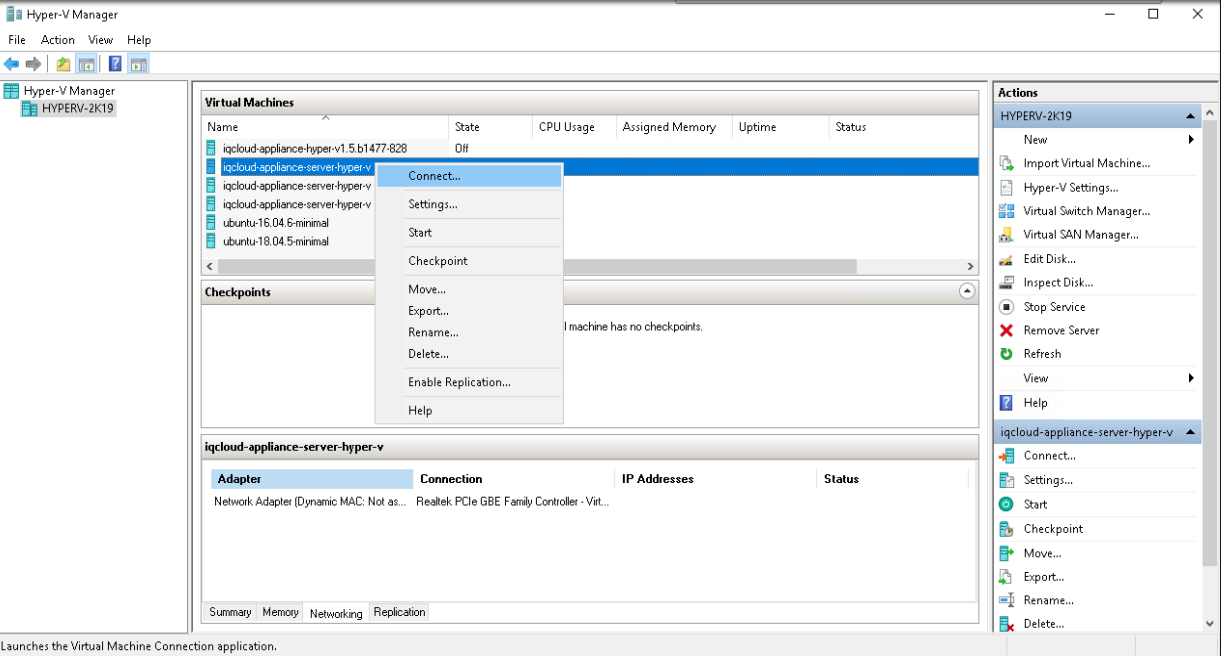This screenshot has height=656, width=1221.
Task: Choose Enable Replication... in the context menu
Action: click(469, 382)
